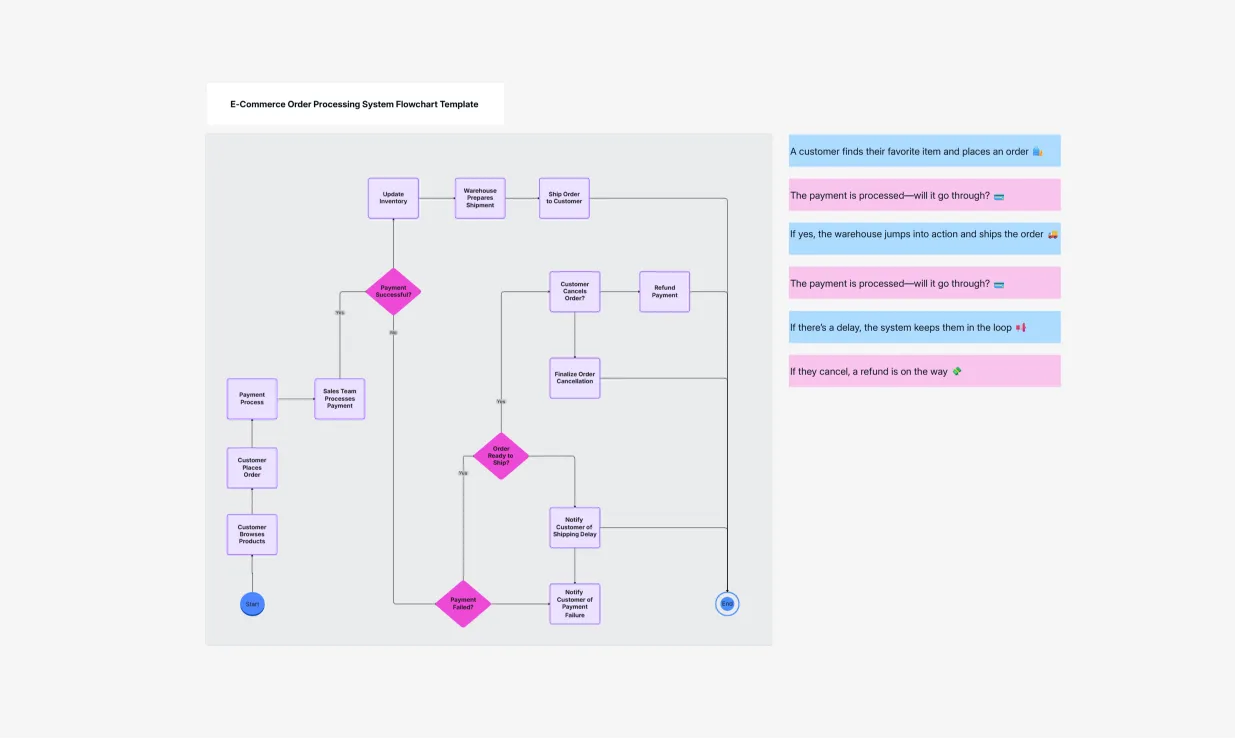Click the End circle node
The image size is (1235, 739).
coord(727,604)
